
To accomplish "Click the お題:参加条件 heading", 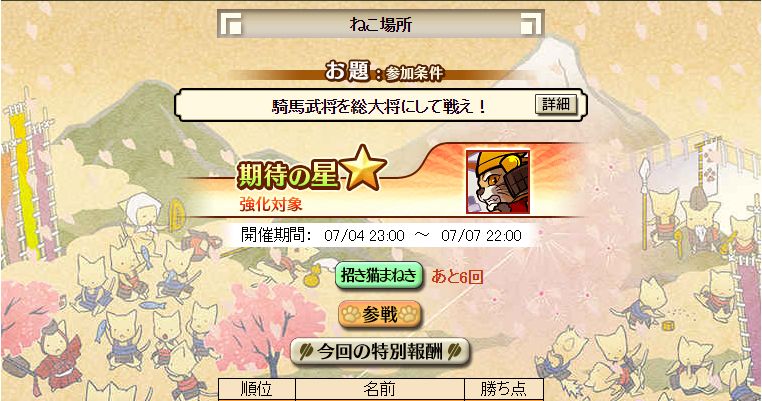I will 384,72.
